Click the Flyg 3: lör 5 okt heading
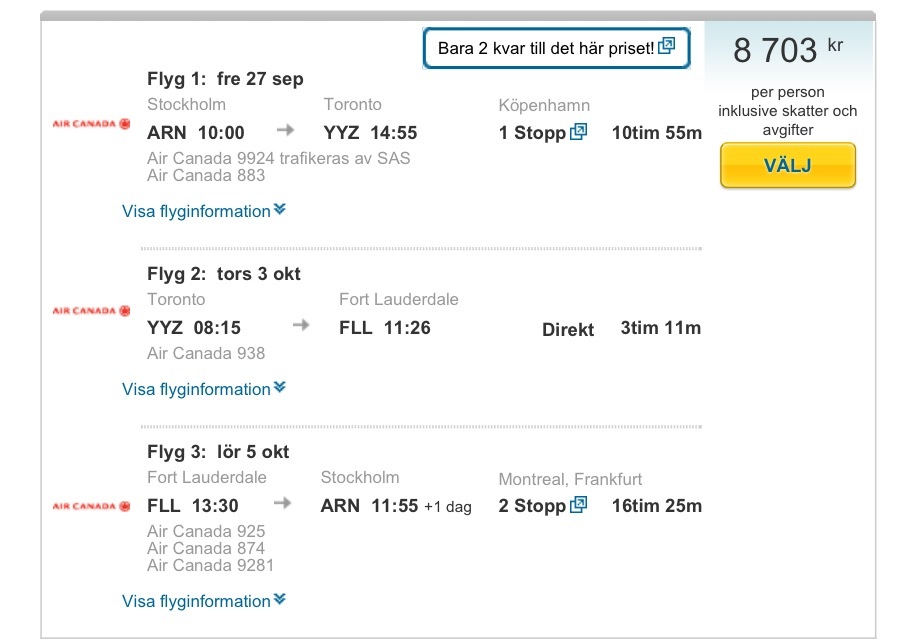The image size is (923, 641). click(x=218, y=452)
